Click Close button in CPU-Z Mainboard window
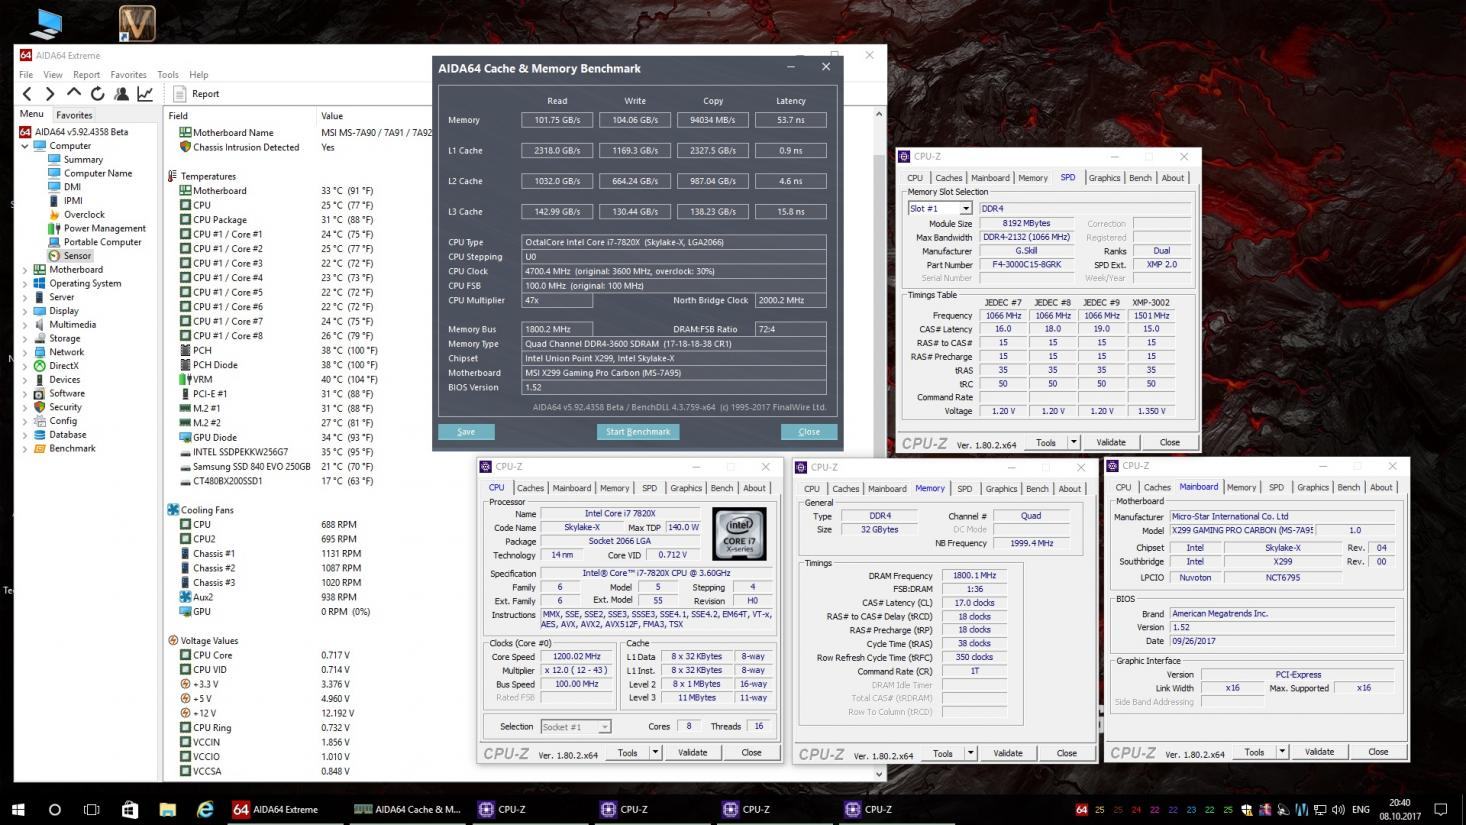The width and height of the screenshot is (1466, 825). click(x=1378, y=752)
